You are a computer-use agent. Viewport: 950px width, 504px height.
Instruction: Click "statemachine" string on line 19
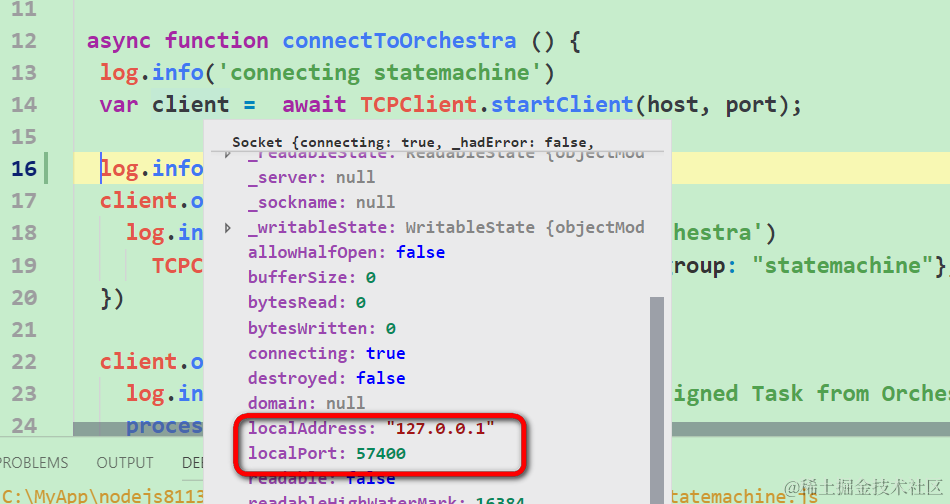pos(843,265)
